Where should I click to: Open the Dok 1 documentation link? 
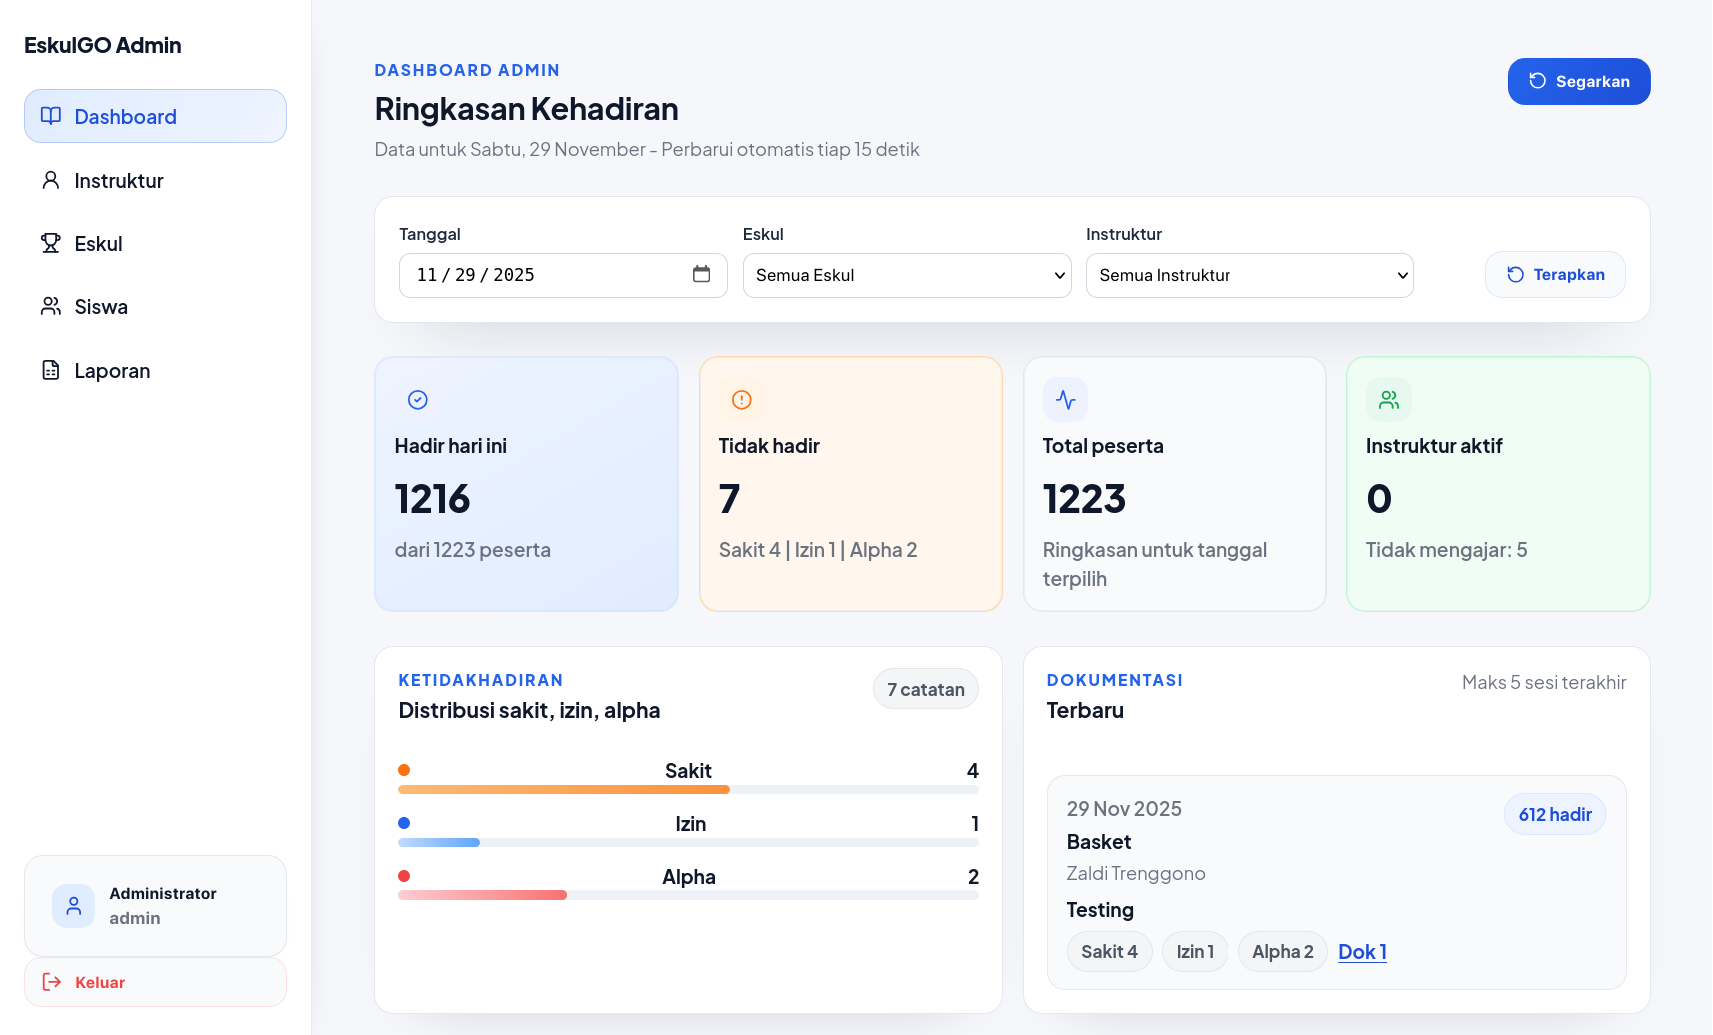1362,952
